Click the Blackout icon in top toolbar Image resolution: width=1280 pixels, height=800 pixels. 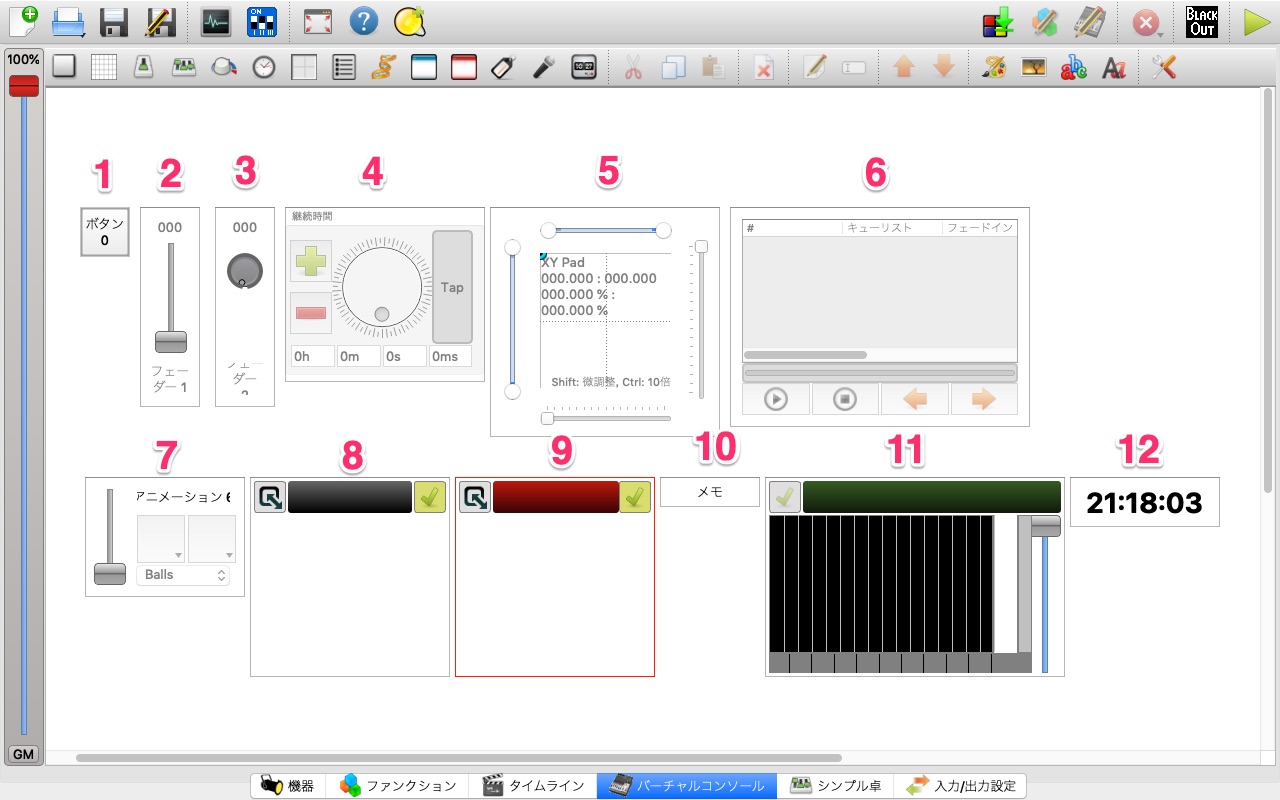point(1201,22)
